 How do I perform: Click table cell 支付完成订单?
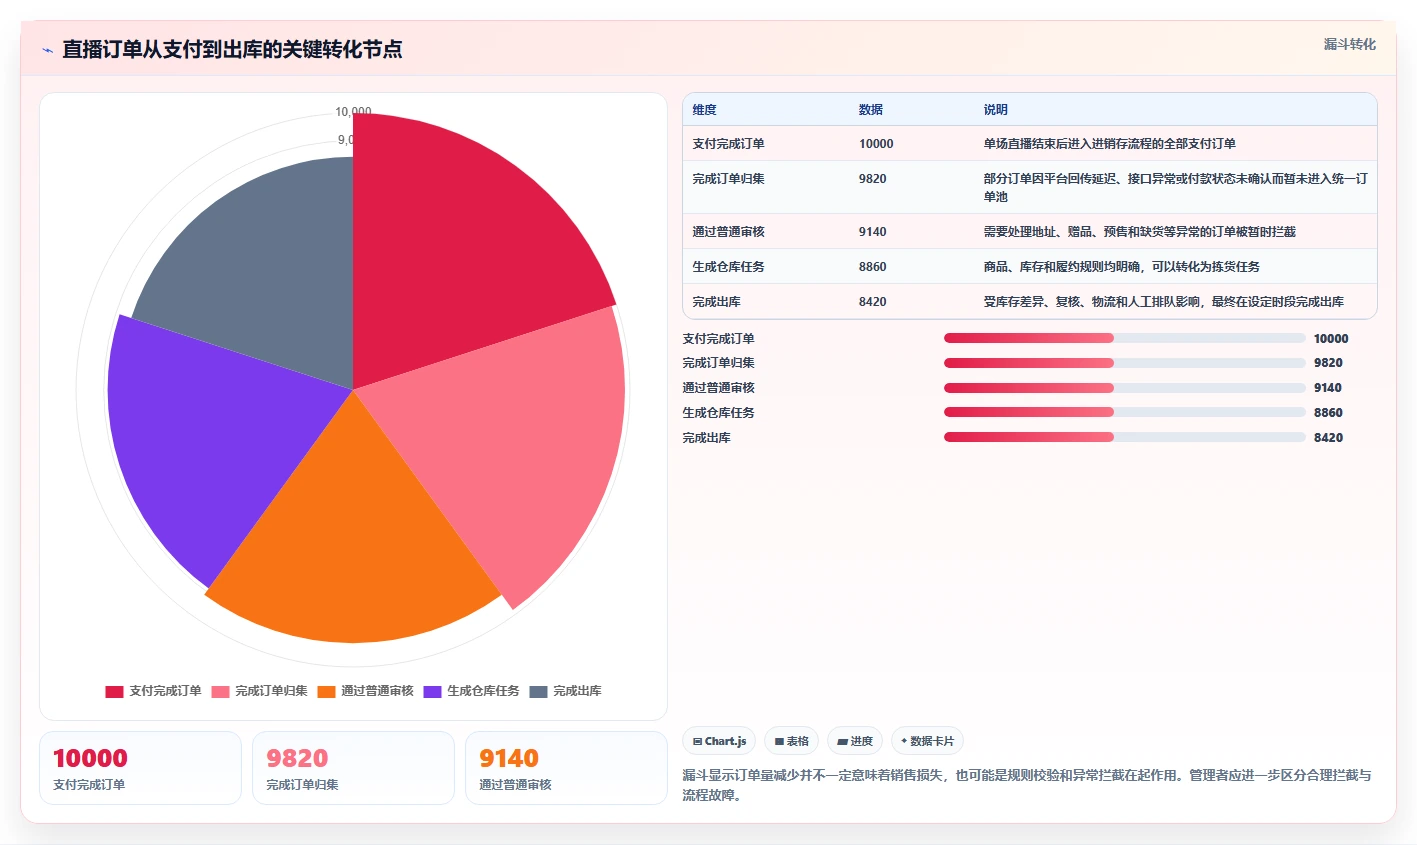point(728,144)
